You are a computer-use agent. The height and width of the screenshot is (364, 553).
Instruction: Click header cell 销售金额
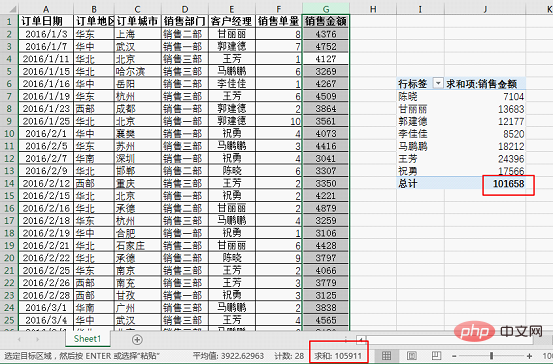click(x=326, y=21)
